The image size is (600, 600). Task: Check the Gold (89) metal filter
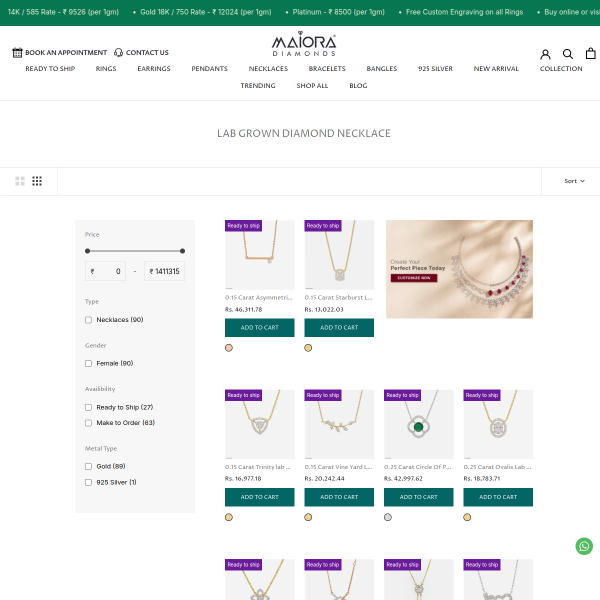tap(88, 466)
